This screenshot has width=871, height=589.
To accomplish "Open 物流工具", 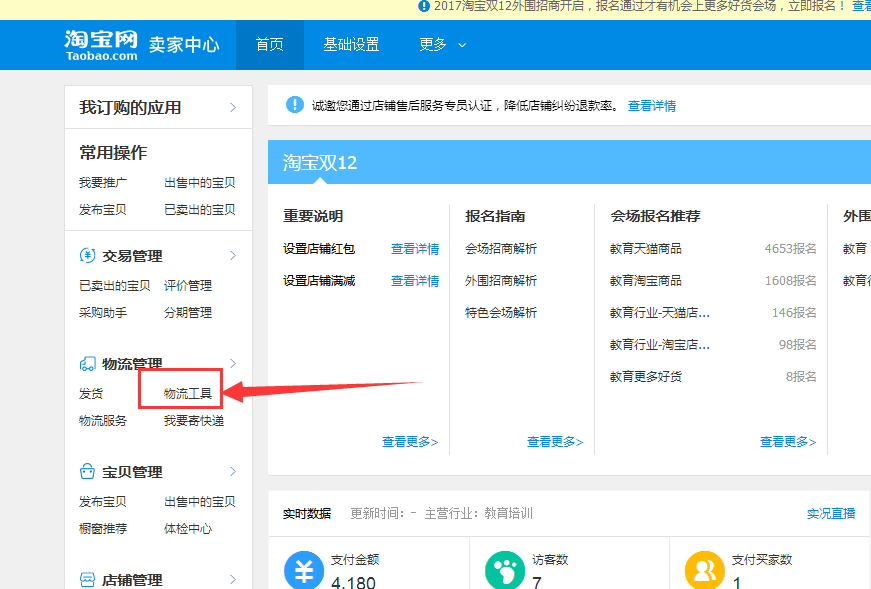I will tap(188, 393).
